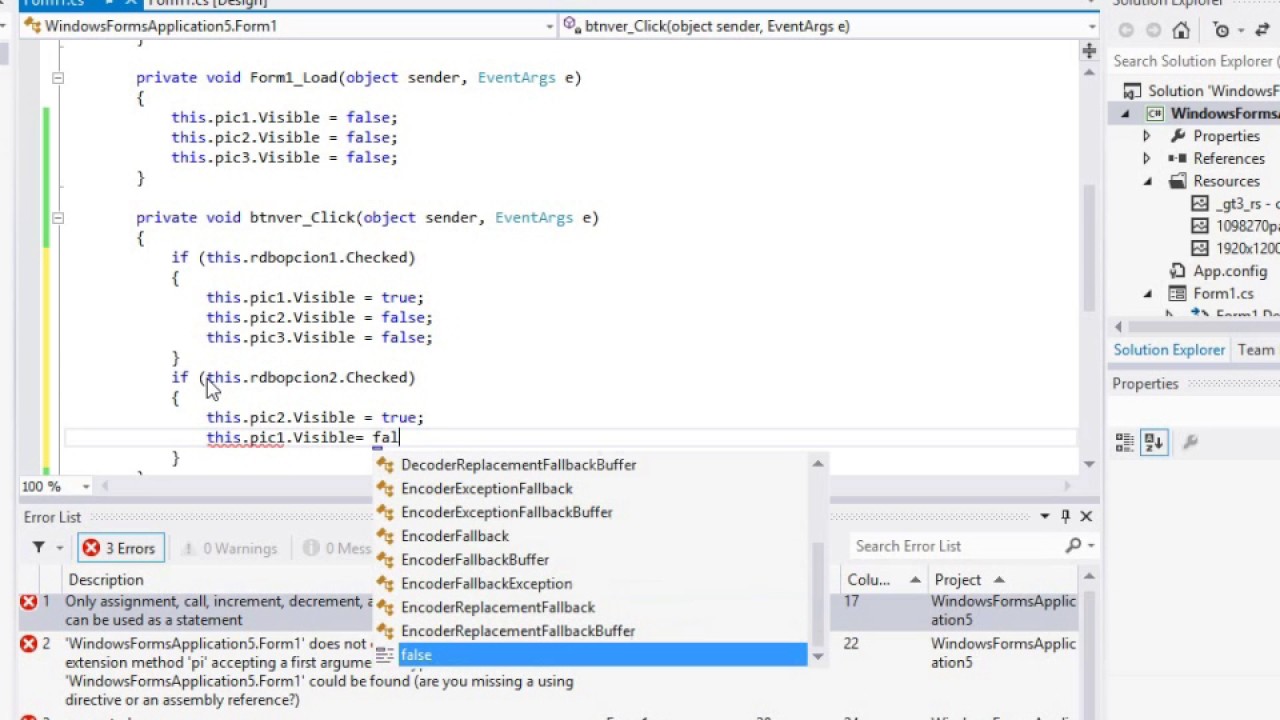The height and width of the screenshot is (720, 1280).
Task: Select the 1920x1200 image resource
Action: (x=1235, y=249)
